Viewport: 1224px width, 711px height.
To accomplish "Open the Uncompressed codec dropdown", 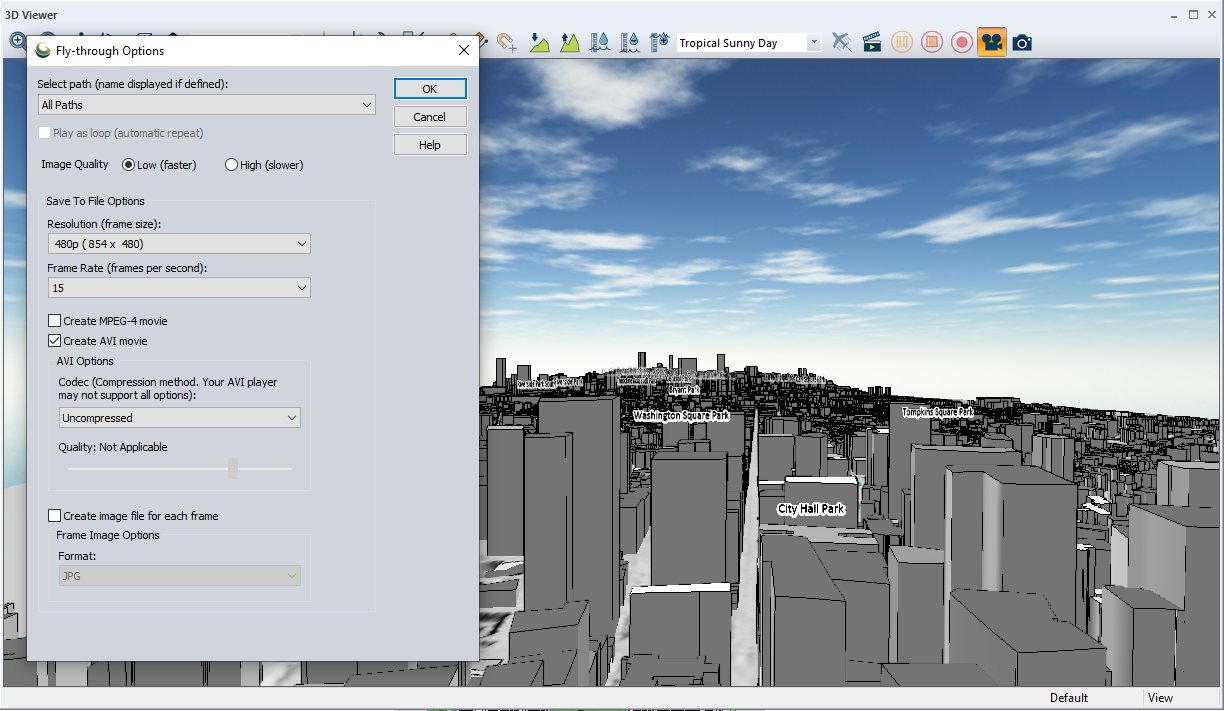I will click(180, 418).
